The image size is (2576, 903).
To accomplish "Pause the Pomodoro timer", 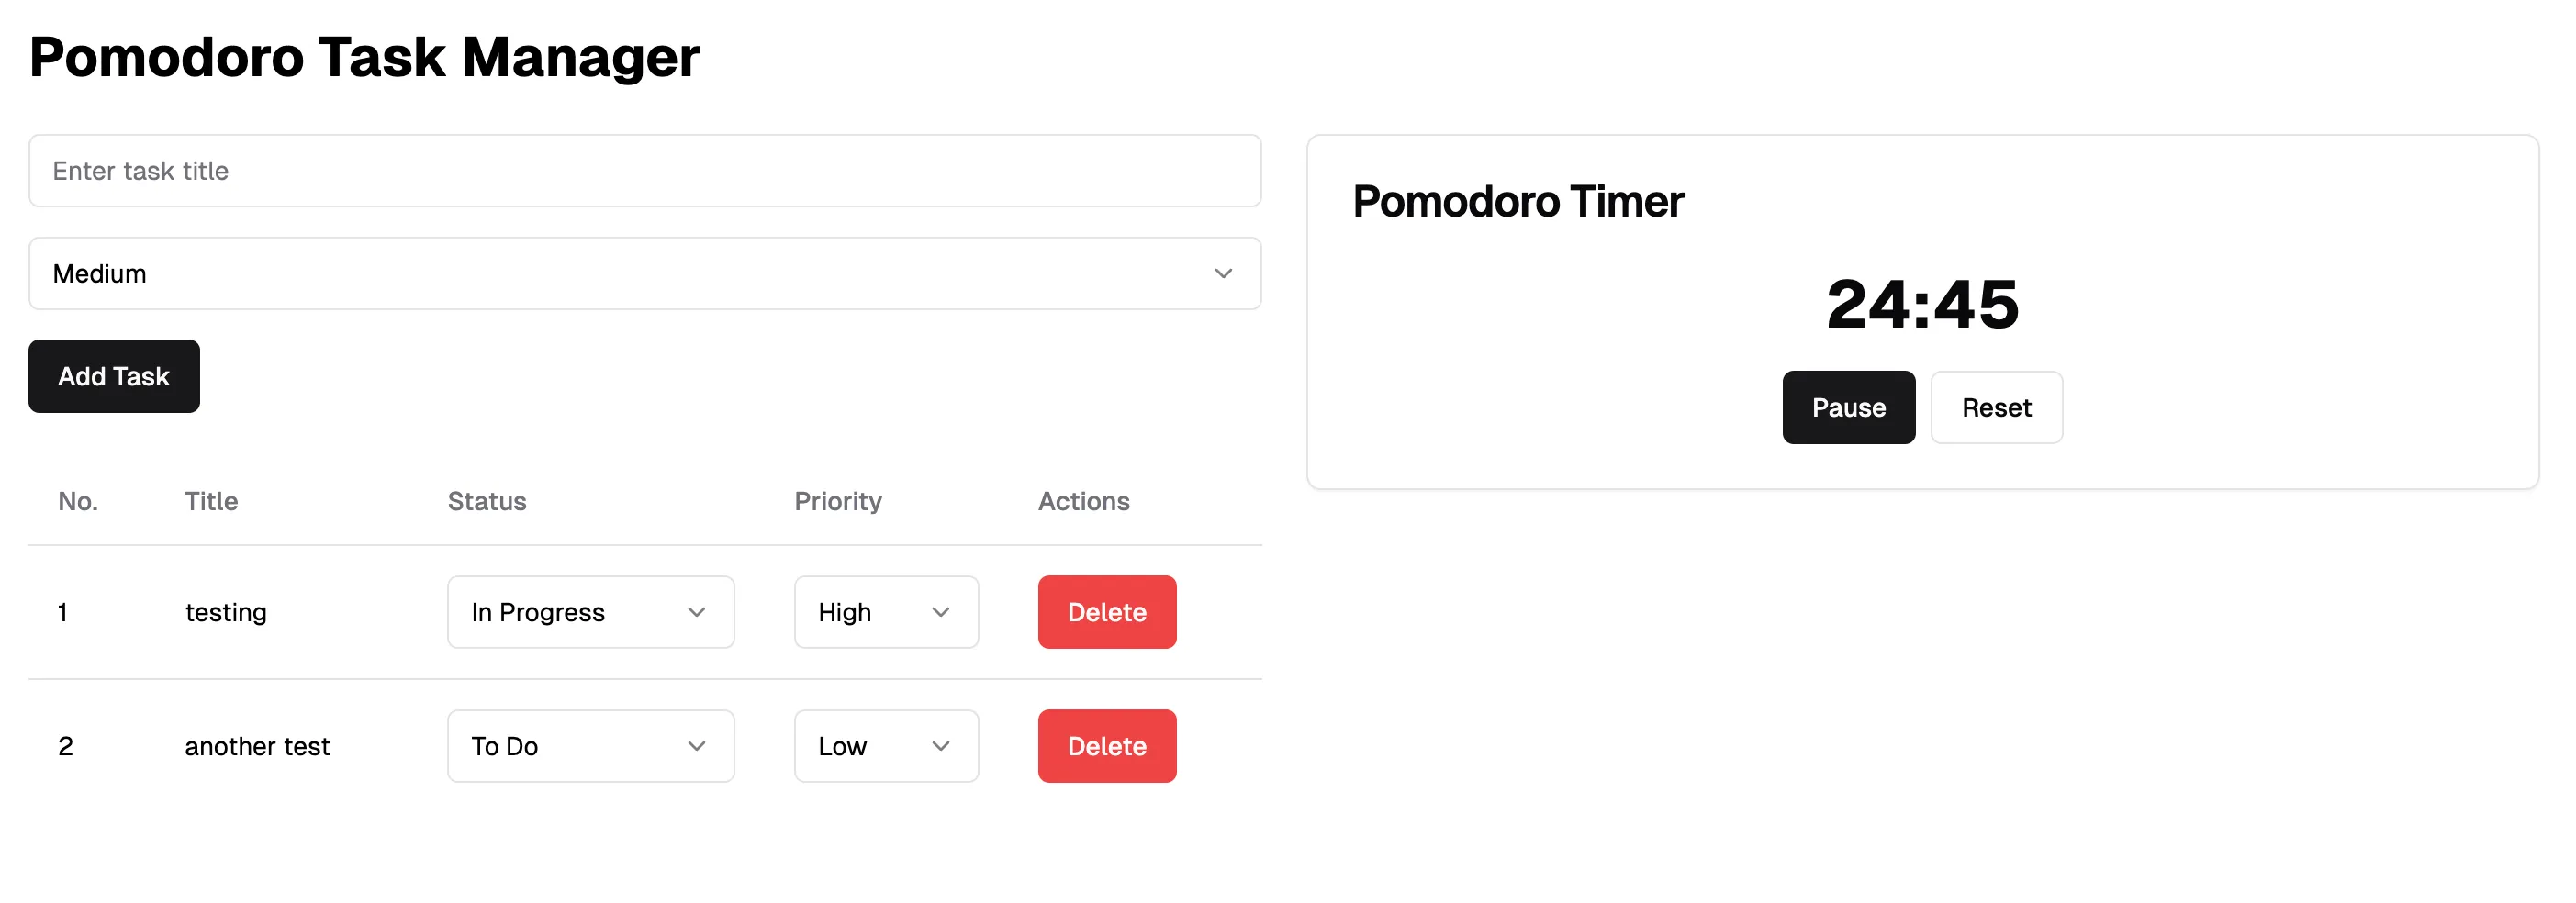I will point(1848,407).
